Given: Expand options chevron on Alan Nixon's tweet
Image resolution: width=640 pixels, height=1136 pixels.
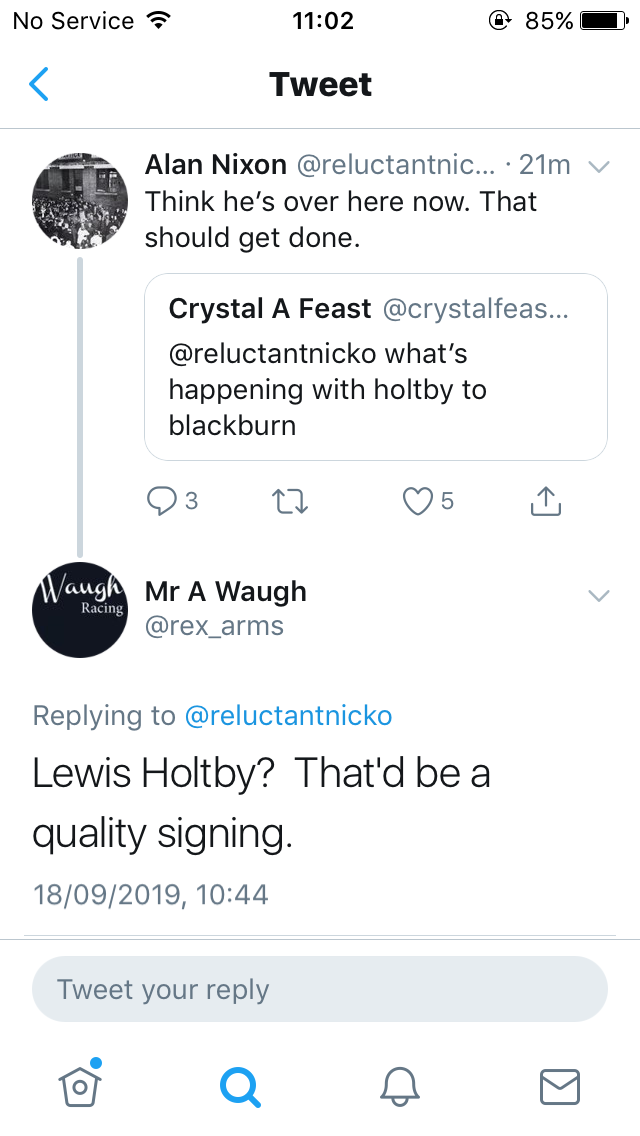Looking at the screenshot, I should pos(599,167).
